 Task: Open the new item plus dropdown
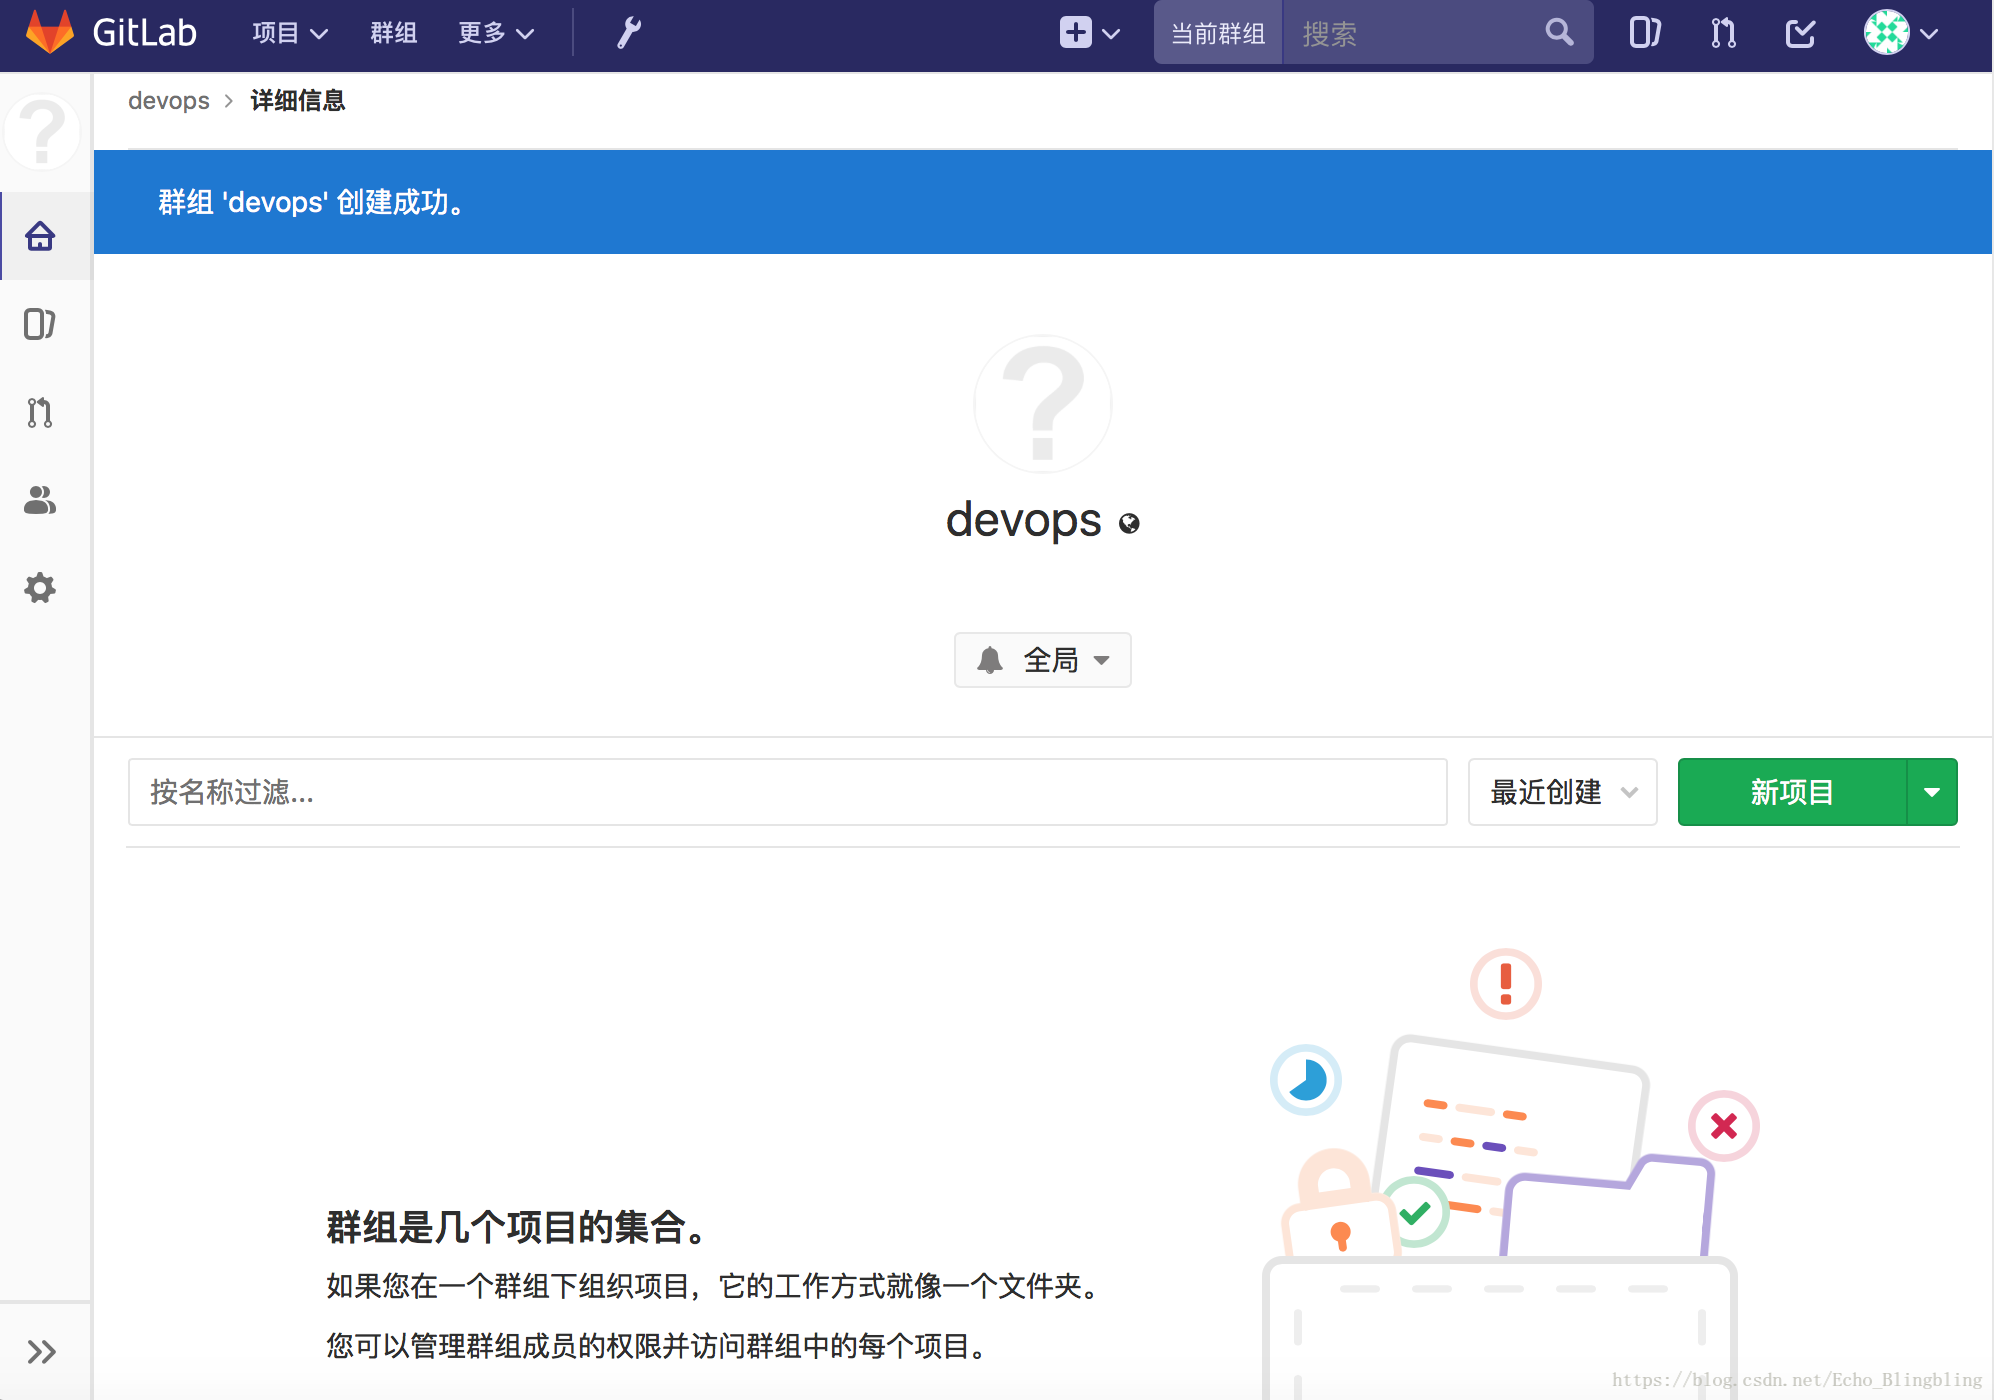(x=1090, y=33)
